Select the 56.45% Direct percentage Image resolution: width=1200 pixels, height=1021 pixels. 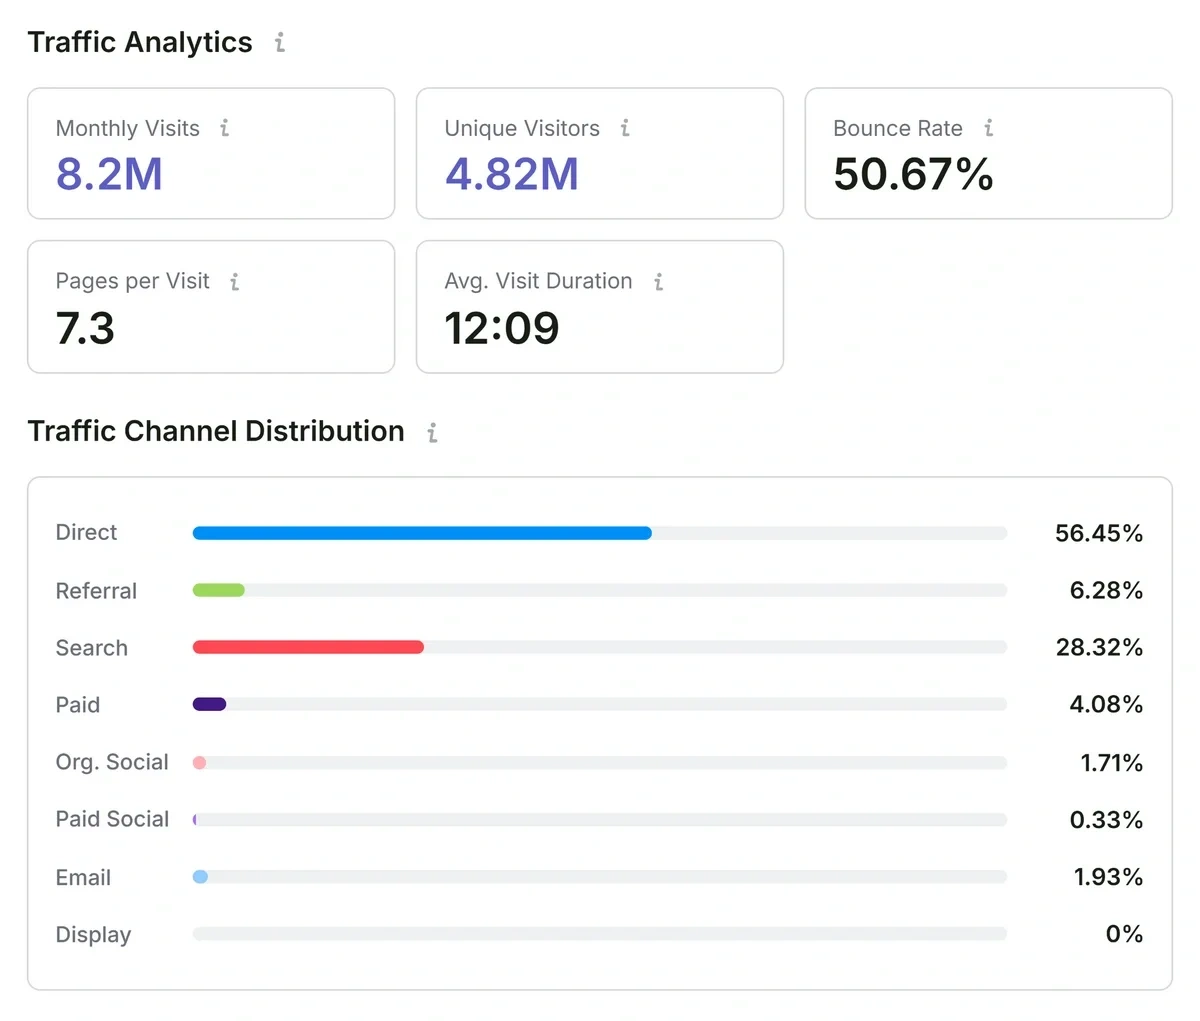1099,533
